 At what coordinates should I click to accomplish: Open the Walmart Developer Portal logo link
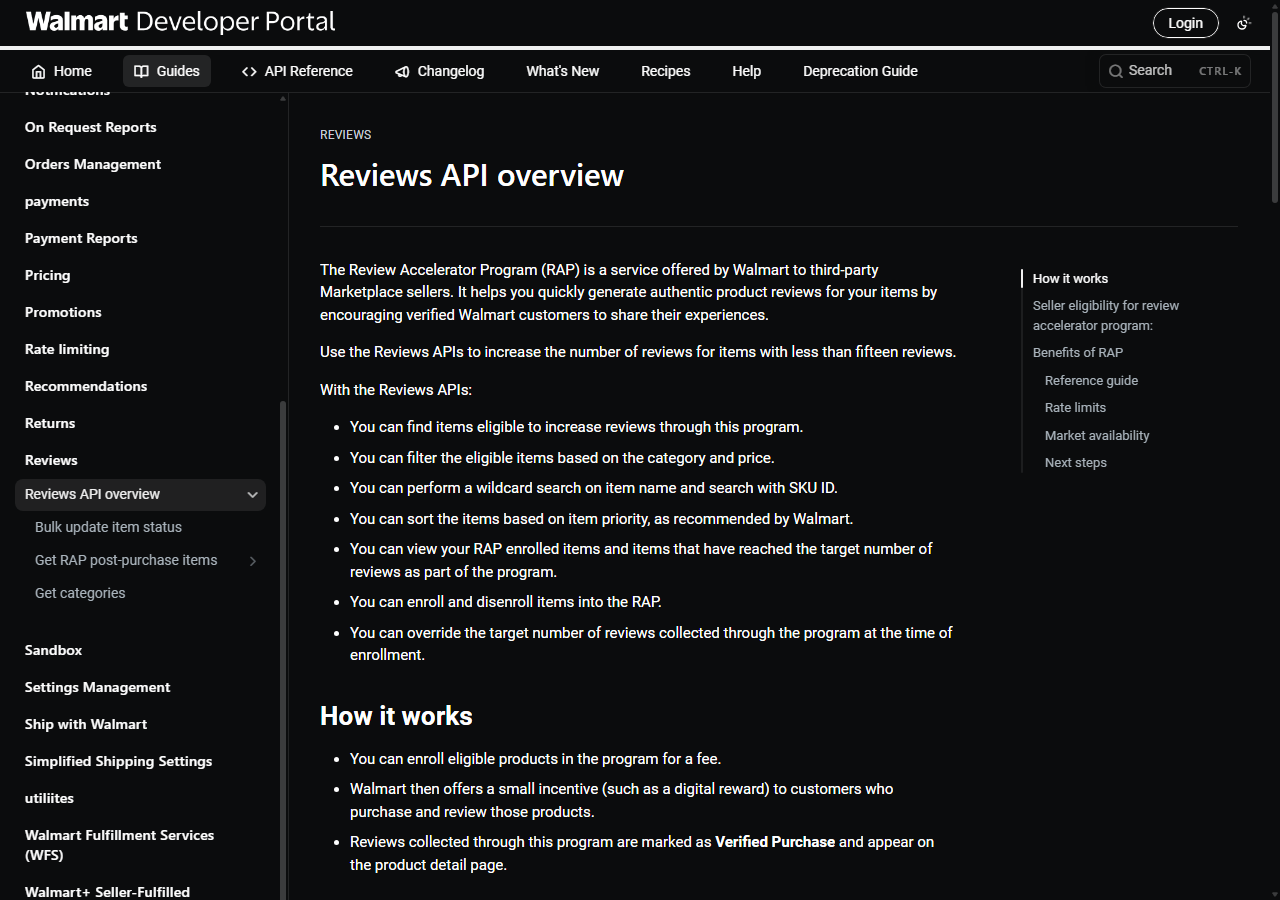[x=181, y=21]
